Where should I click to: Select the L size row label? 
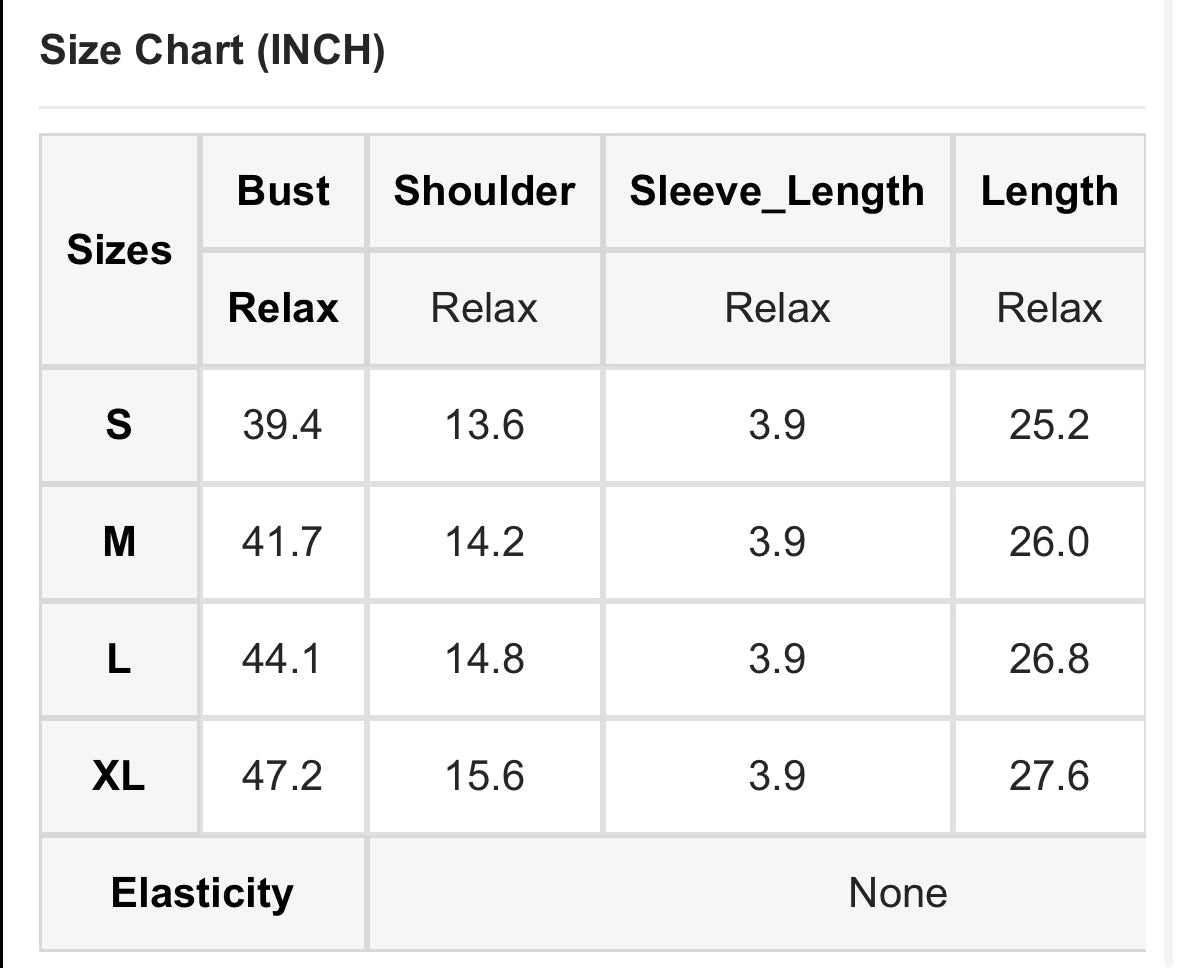coord(120,659)
